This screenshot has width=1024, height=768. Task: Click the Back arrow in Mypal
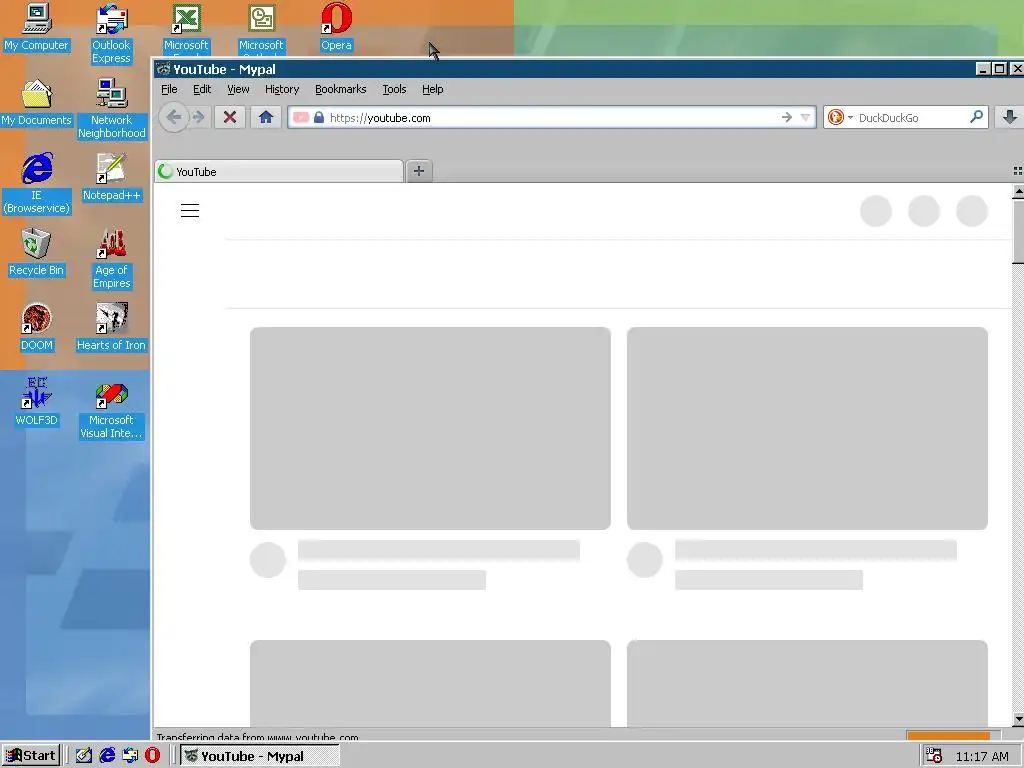pos(174,118)
